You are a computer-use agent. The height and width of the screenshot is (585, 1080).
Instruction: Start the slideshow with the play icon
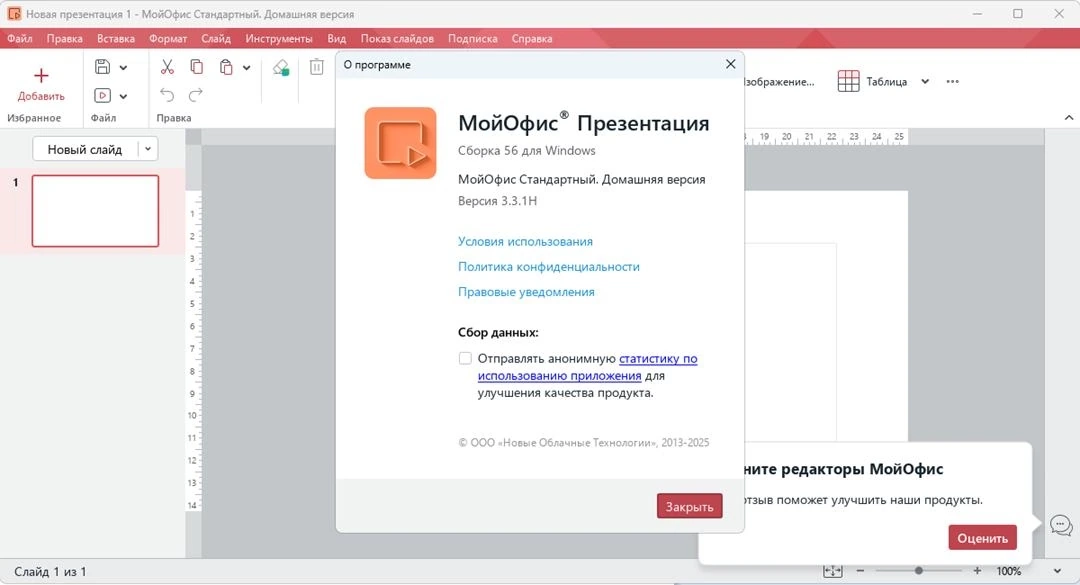[x=103, y=96]
